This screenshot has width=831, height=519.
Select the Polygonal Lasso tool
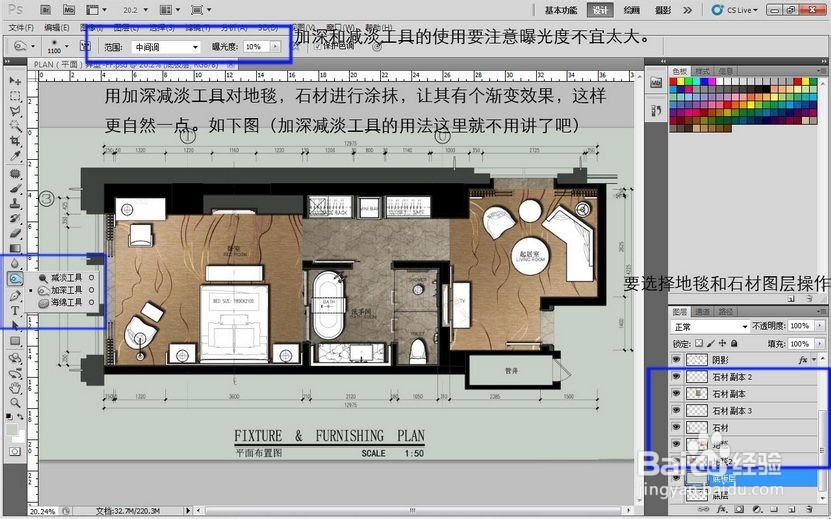[x=15, y=111]
